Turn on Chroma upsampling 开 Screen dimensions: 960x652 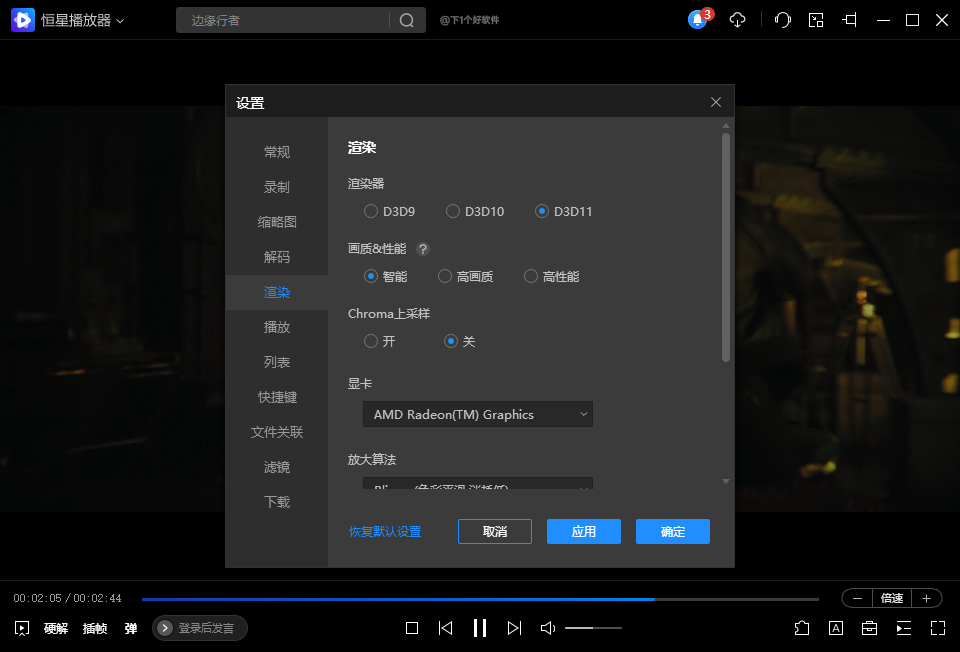tap(371, 341)
